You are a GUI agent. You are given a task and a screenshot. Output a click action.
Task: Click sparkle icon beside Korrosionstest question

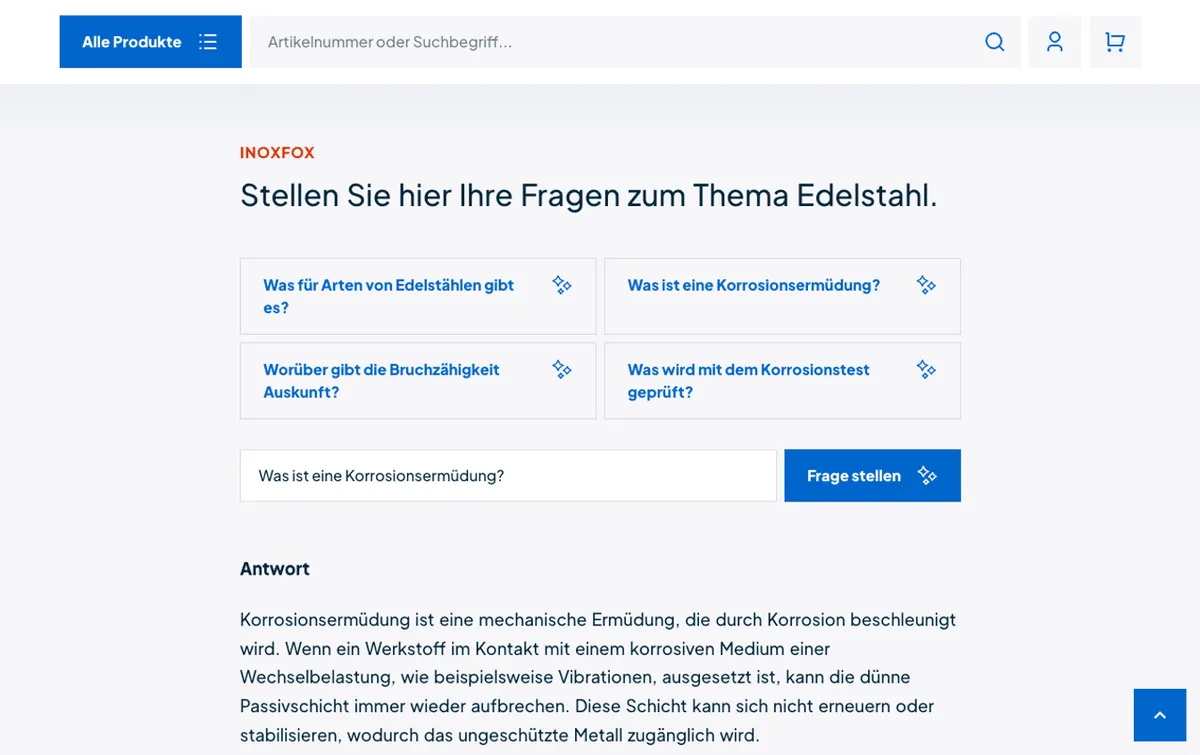(926, 370)
